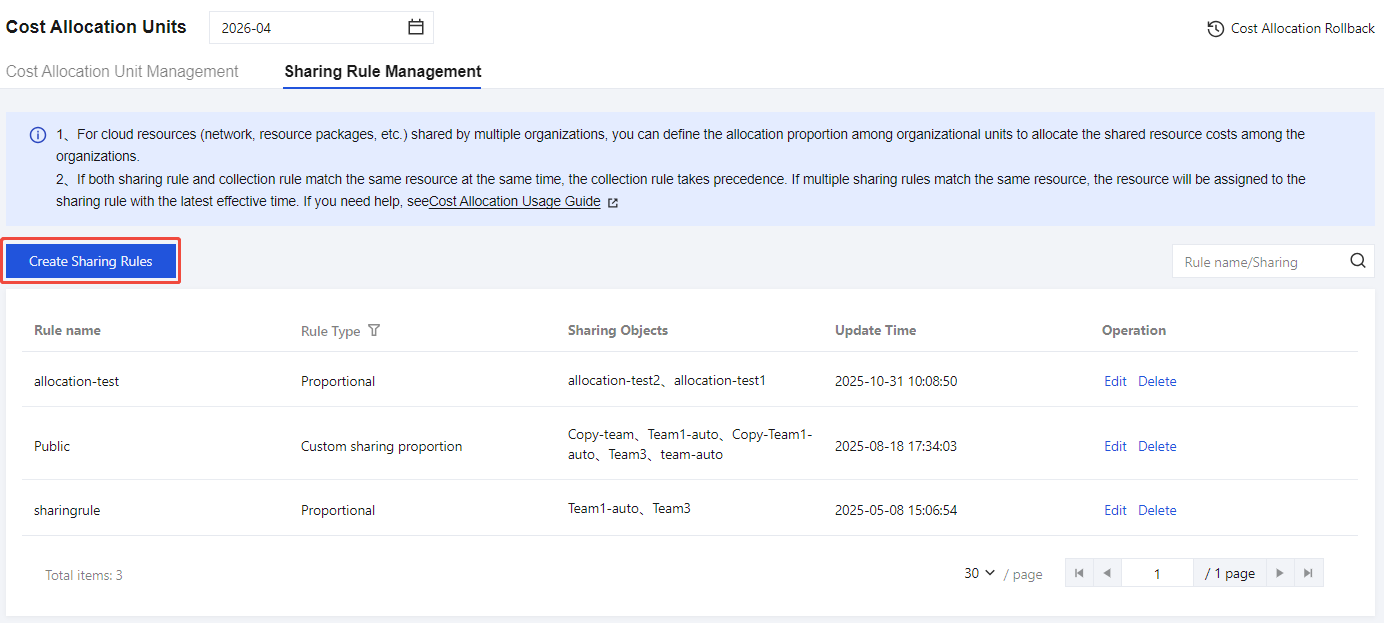Click the page number input box
This screenshot has width=1384, height=623.
pos(1157,573)
